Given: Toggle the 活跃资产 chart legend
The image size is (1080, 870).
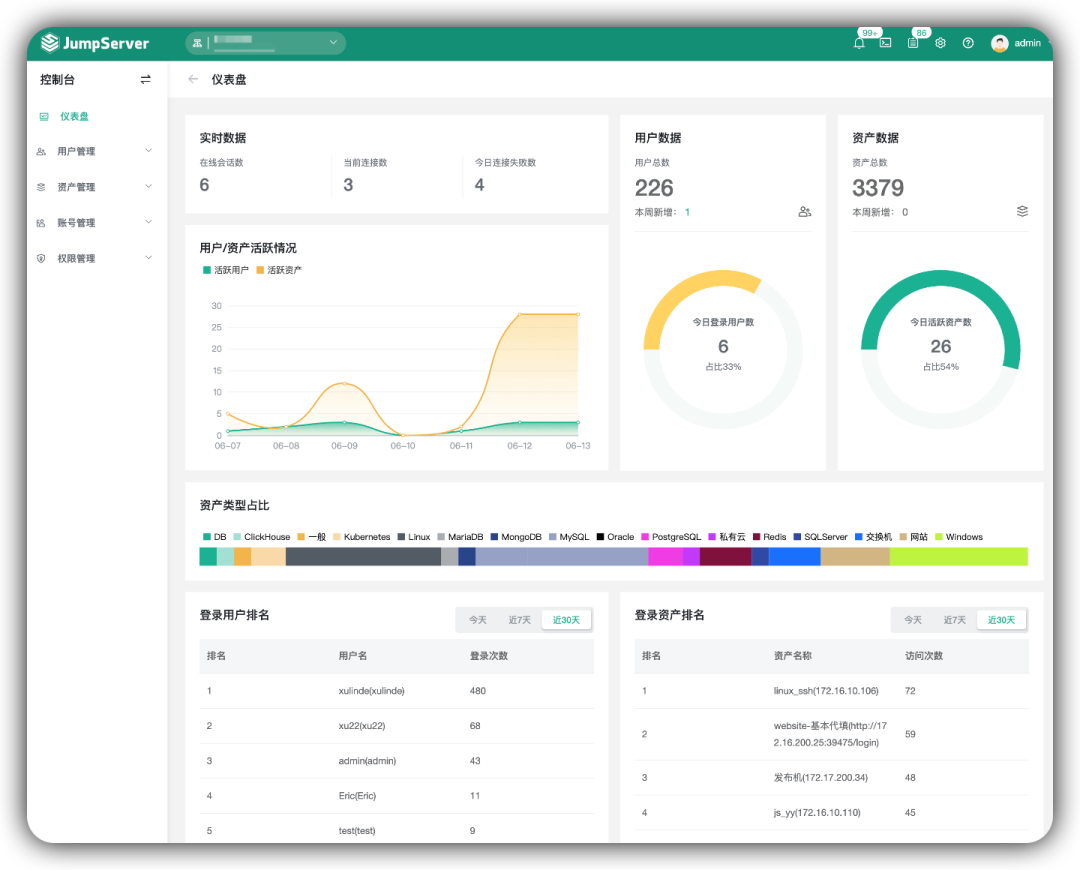Looking at the screenshot, I should (279, 270).
